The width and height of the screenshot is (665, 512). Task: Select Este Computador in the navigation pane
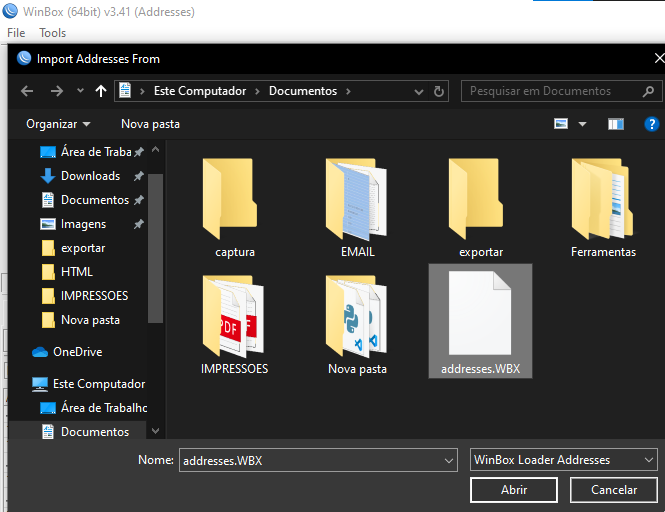88,384
